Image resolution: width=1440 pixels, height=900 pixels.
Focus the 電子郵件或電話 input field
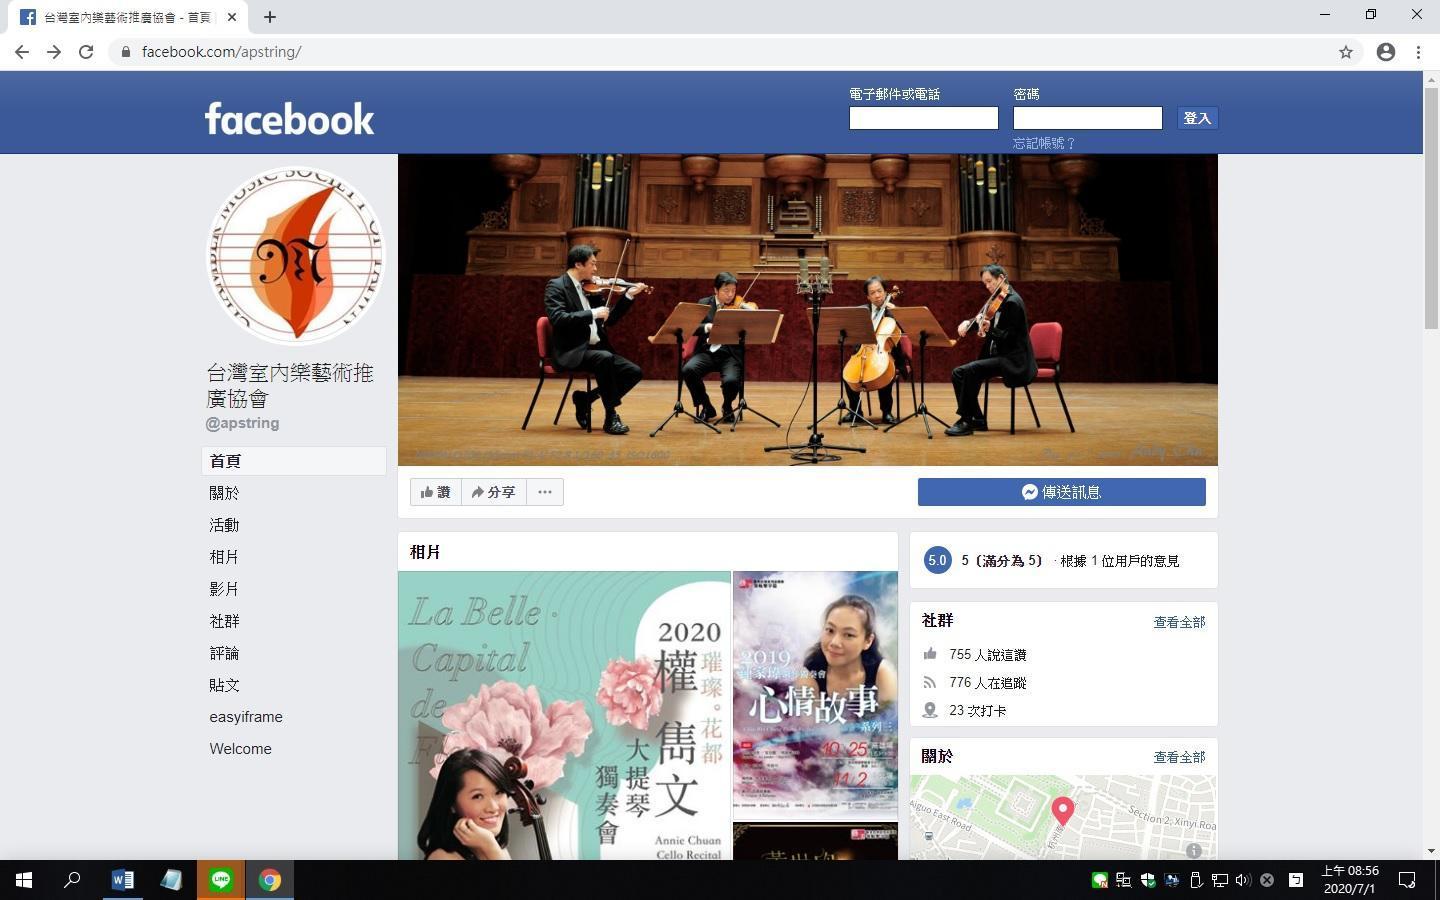tap(924, 118)
